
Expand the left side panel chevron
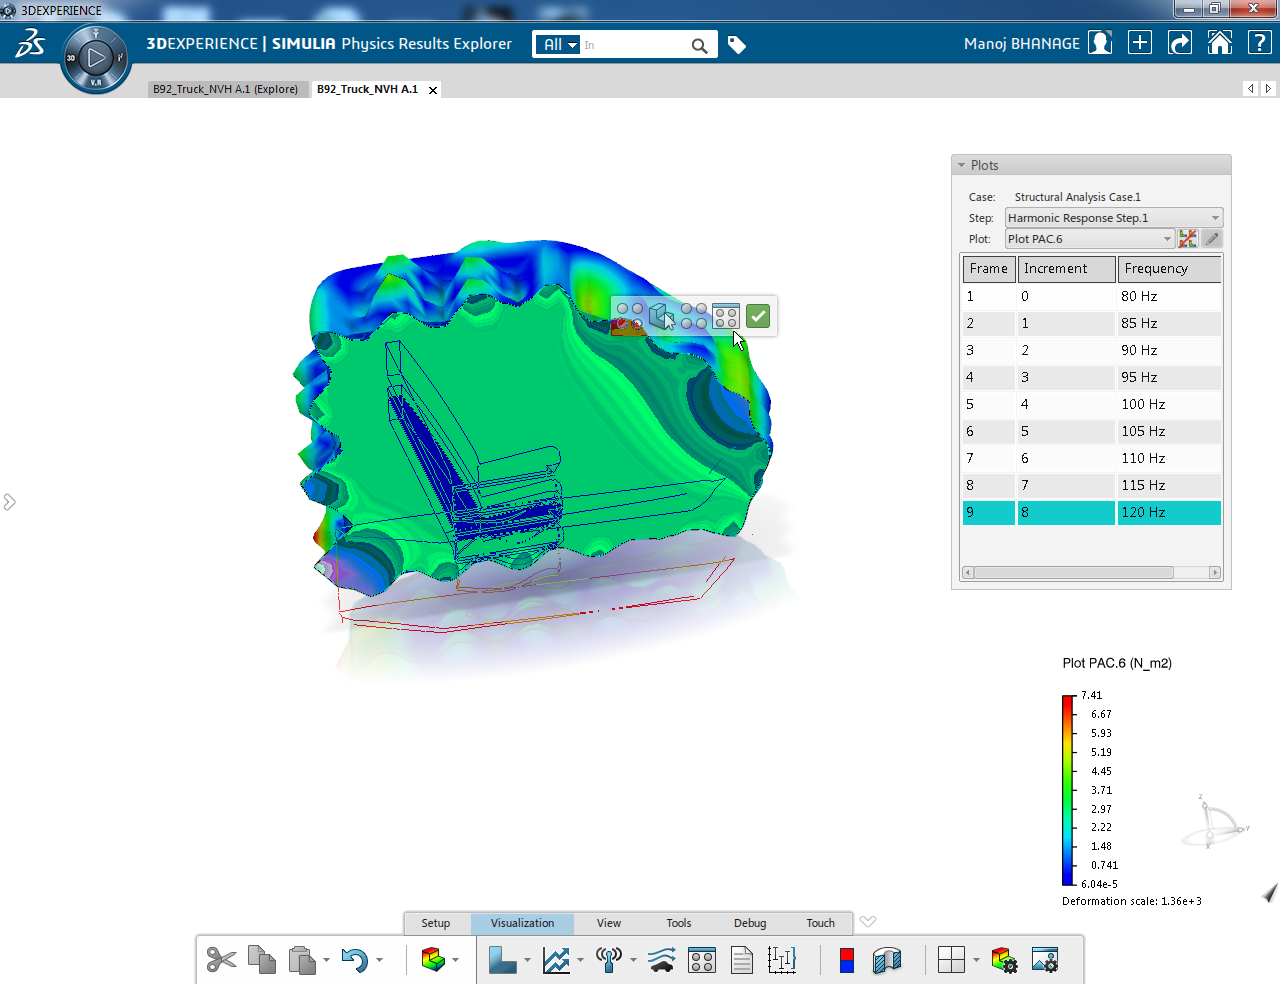10,502
